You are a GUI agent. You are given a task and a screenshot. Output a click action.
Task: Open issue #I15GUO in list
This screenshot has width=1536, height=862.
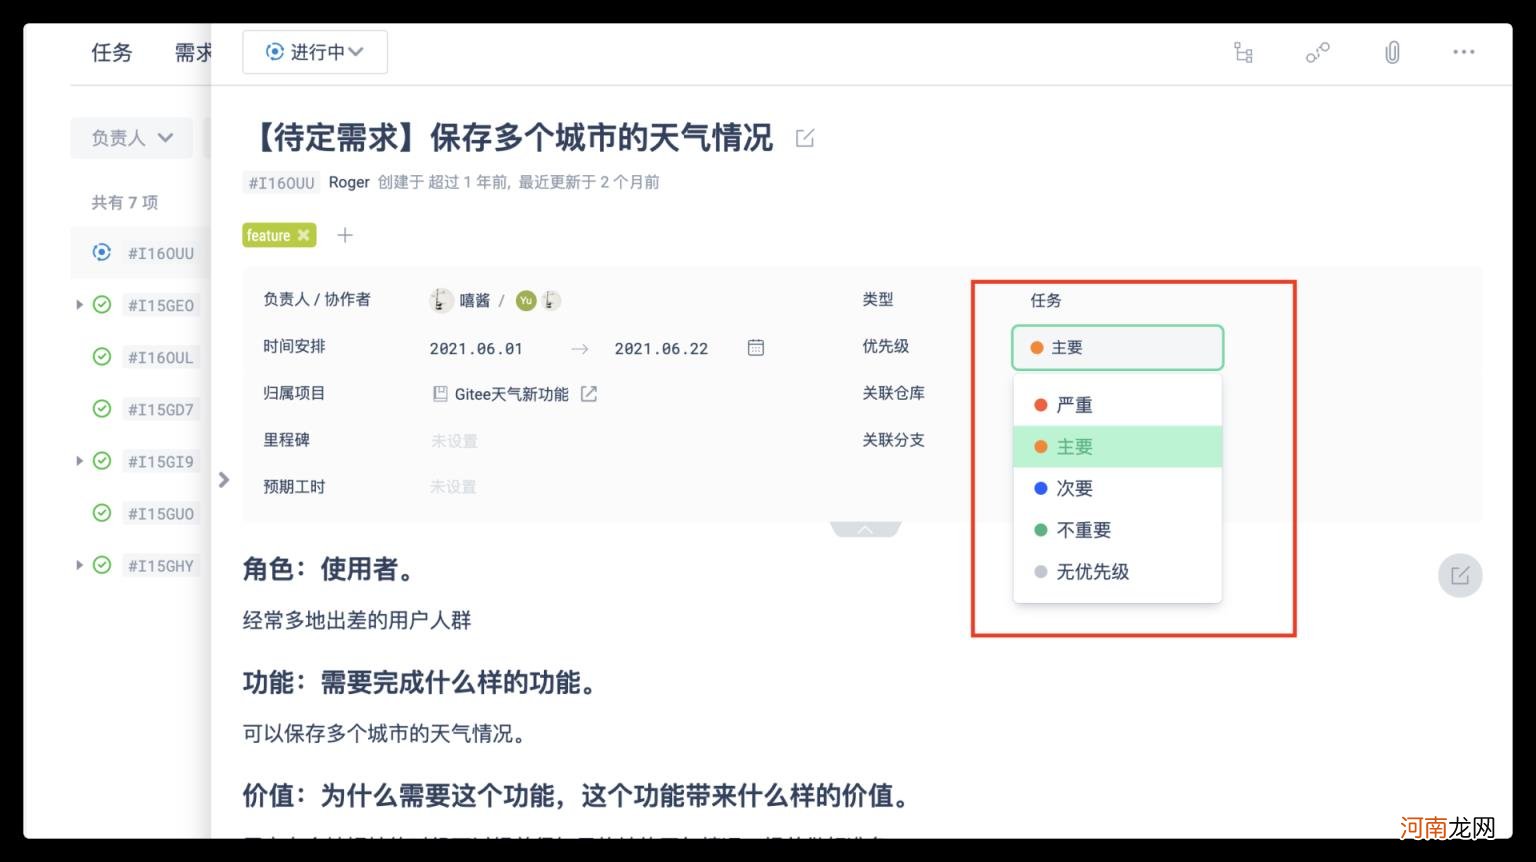click(161, 513)
